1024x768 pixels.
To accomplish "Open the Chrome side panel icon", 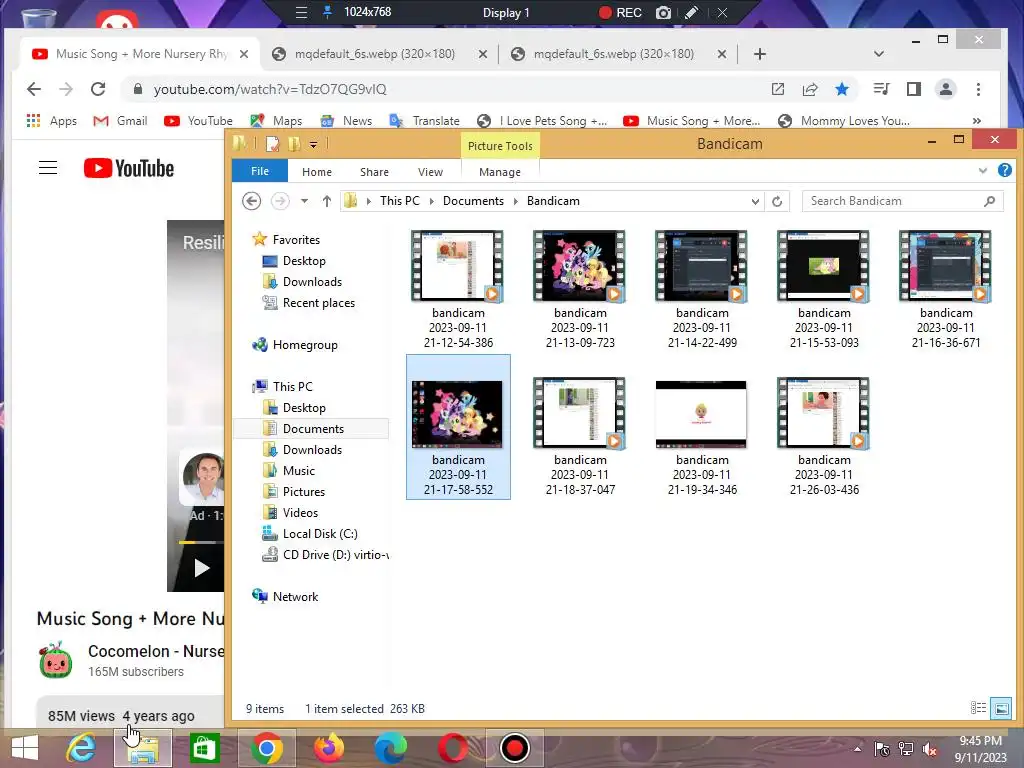I will (x=914, y=89).
